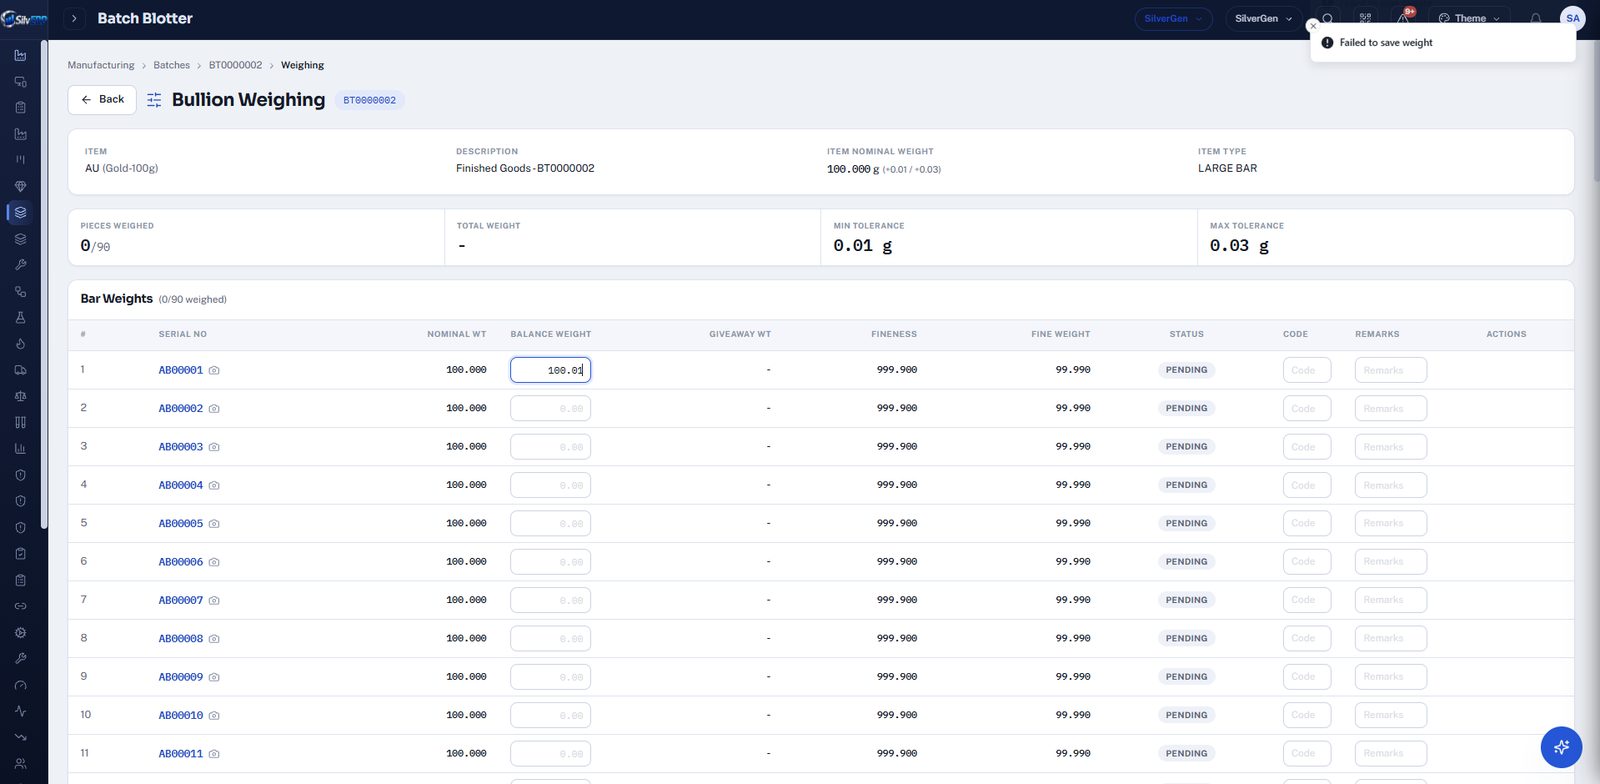This screenshot has height=784, width=1600.
Task: Click the Back button
Action: (x=102, y=100)
